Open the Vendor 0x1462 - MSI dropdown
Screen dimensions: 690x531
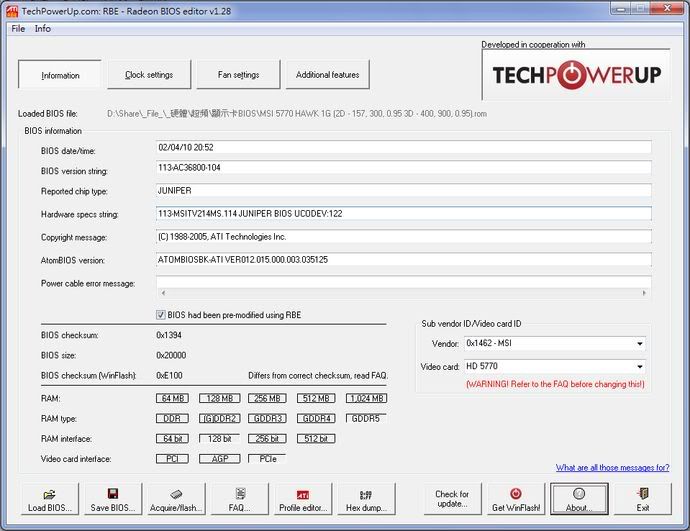pyautogui.click(x=555, y=343)
